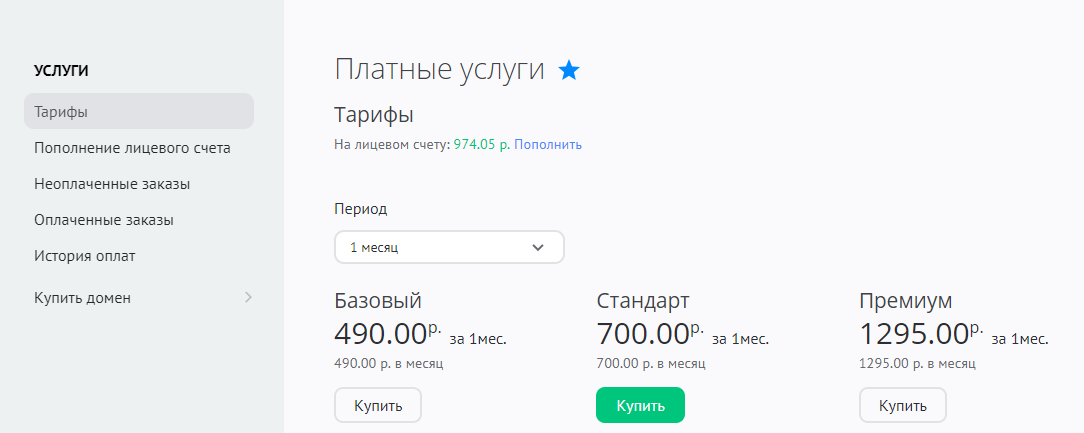Select Тарифы in the sidebar menu

139,111
